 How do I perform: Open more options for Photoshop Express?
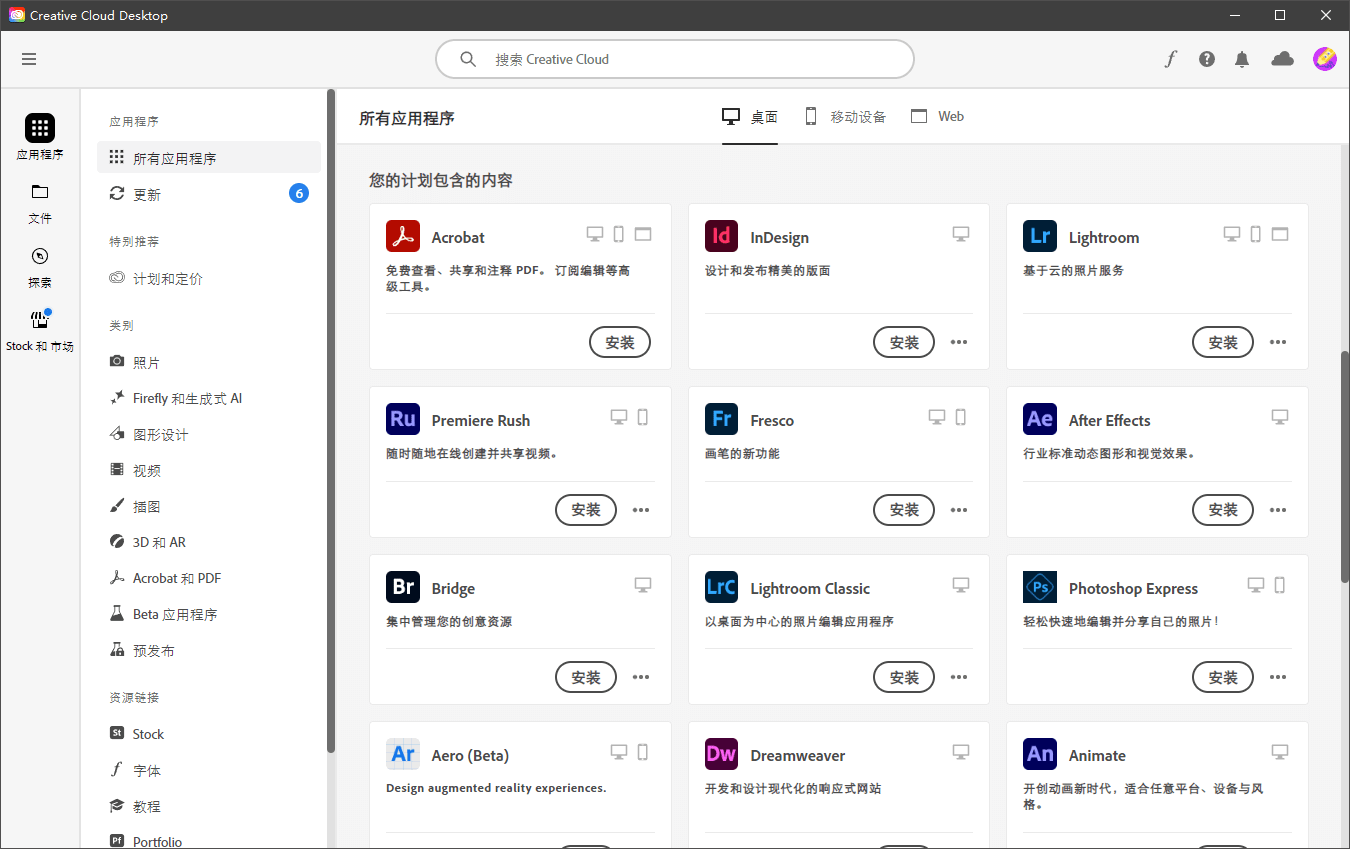pyautogui.click(x=1277, y=677)
